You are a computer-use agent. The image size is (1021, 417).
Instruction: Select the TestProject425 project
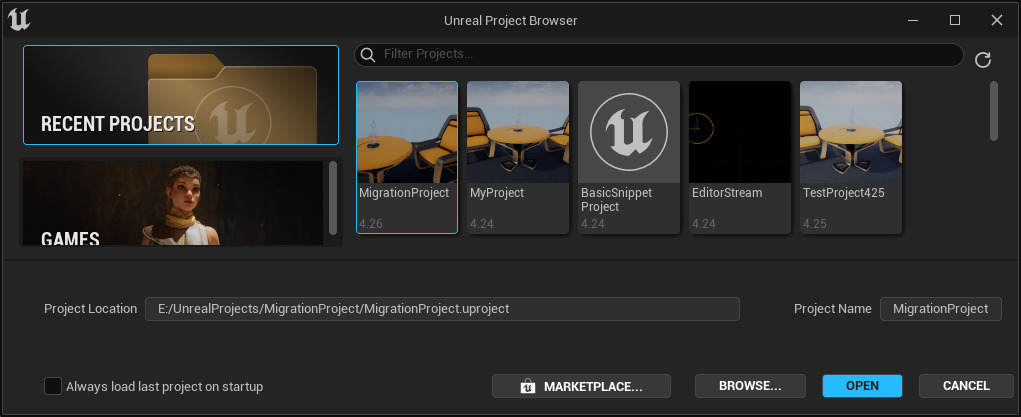click(x=851, y=131)
